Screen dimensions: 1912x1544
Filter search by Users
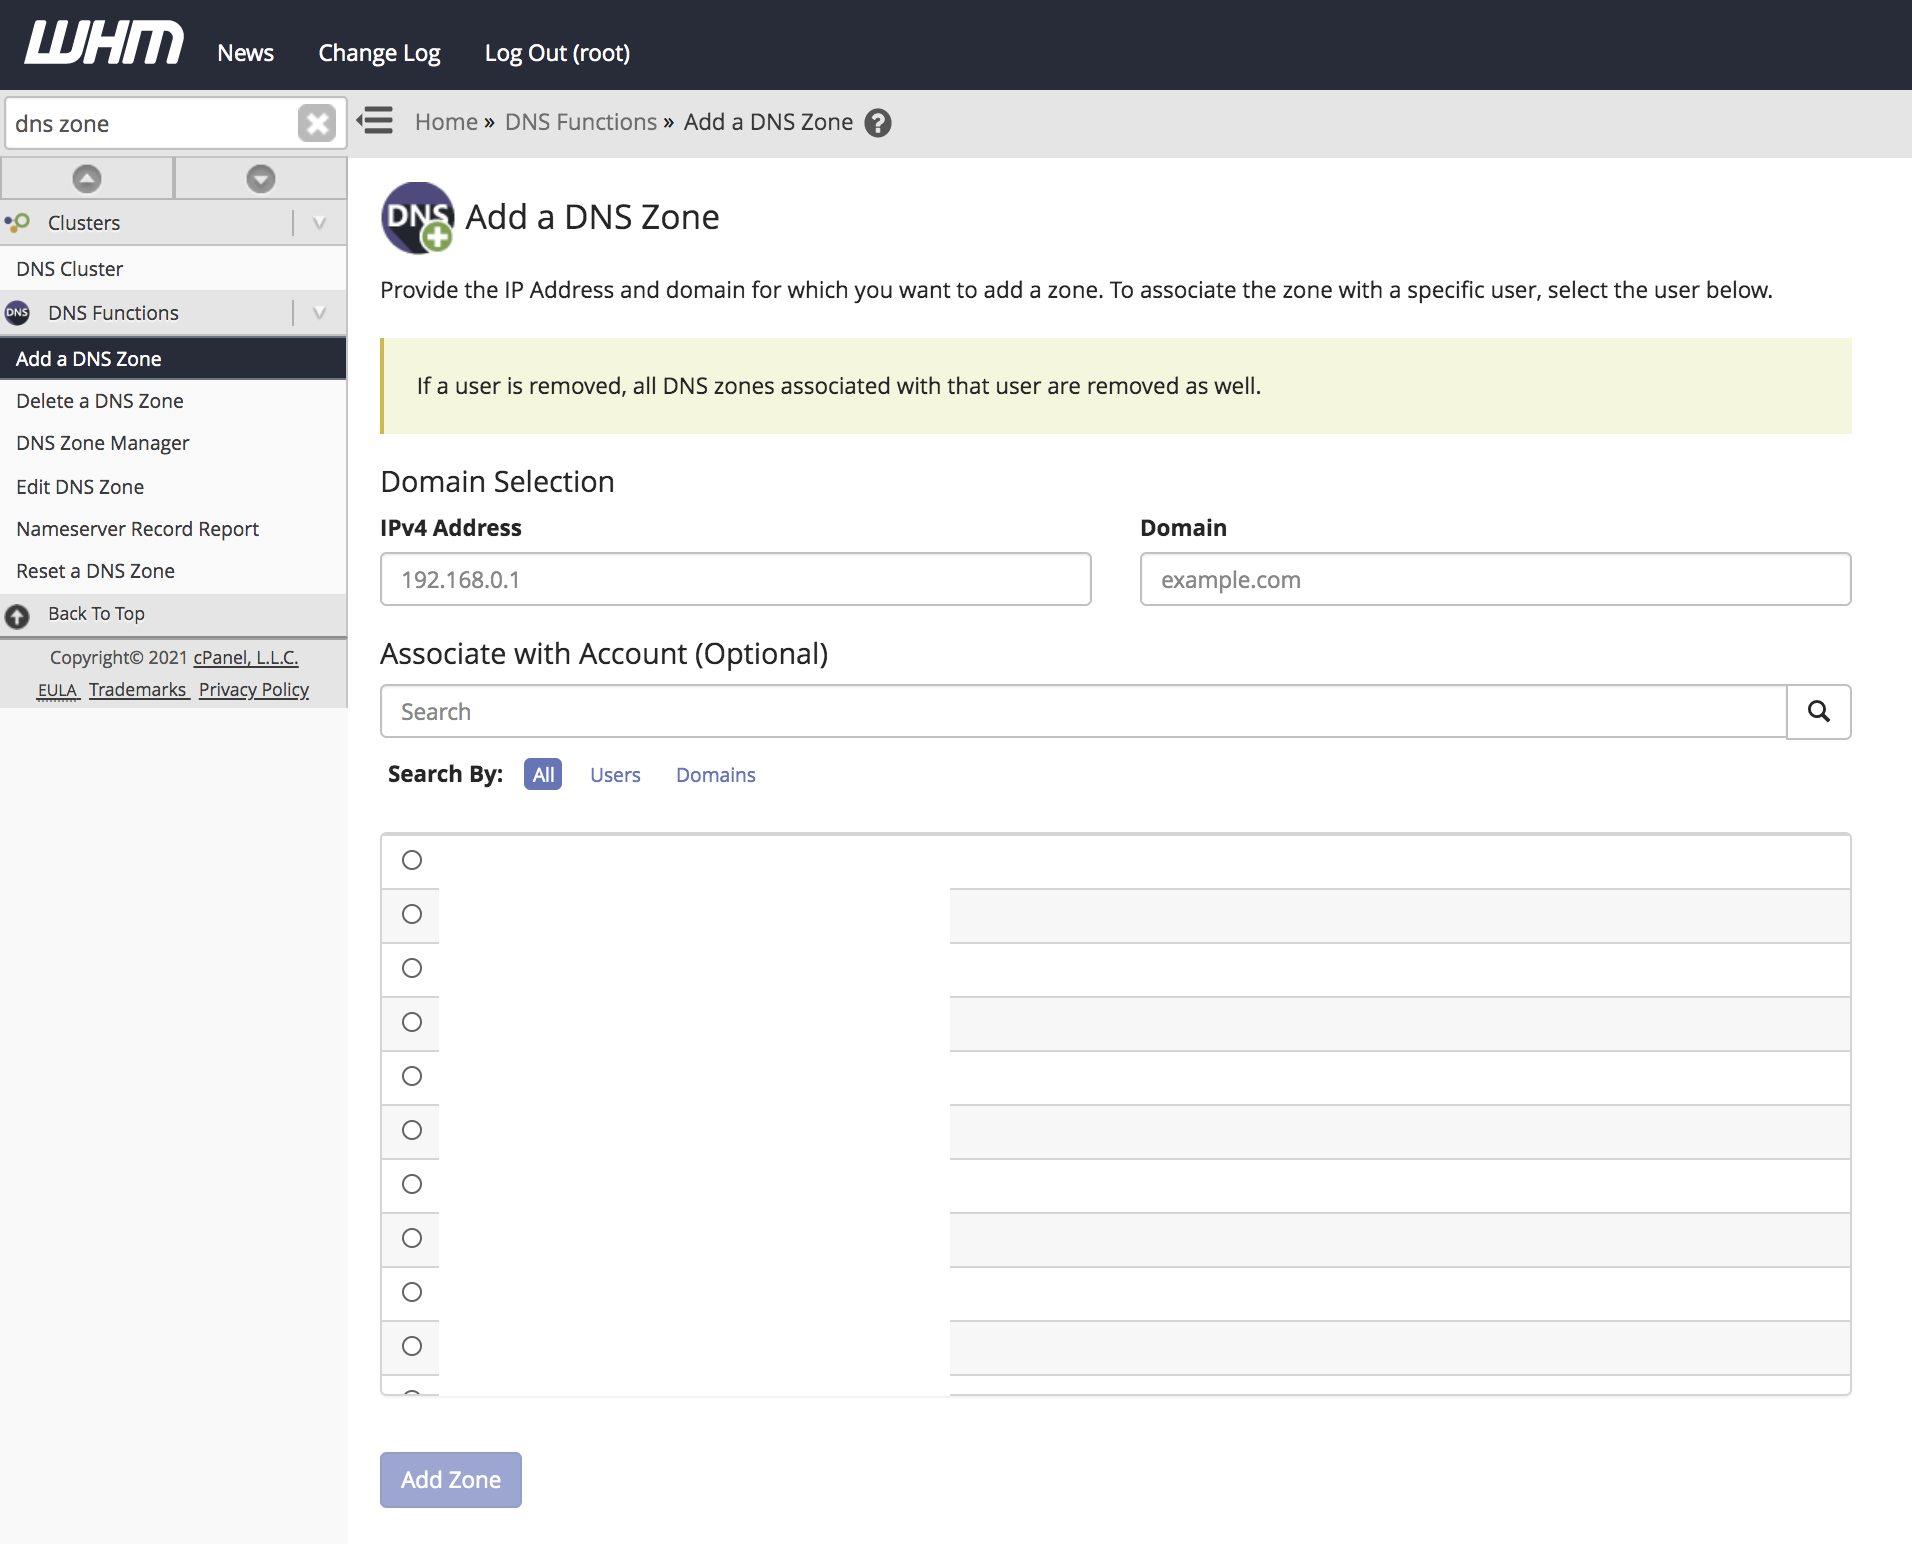pyautogui.click(x=615, y=775)
